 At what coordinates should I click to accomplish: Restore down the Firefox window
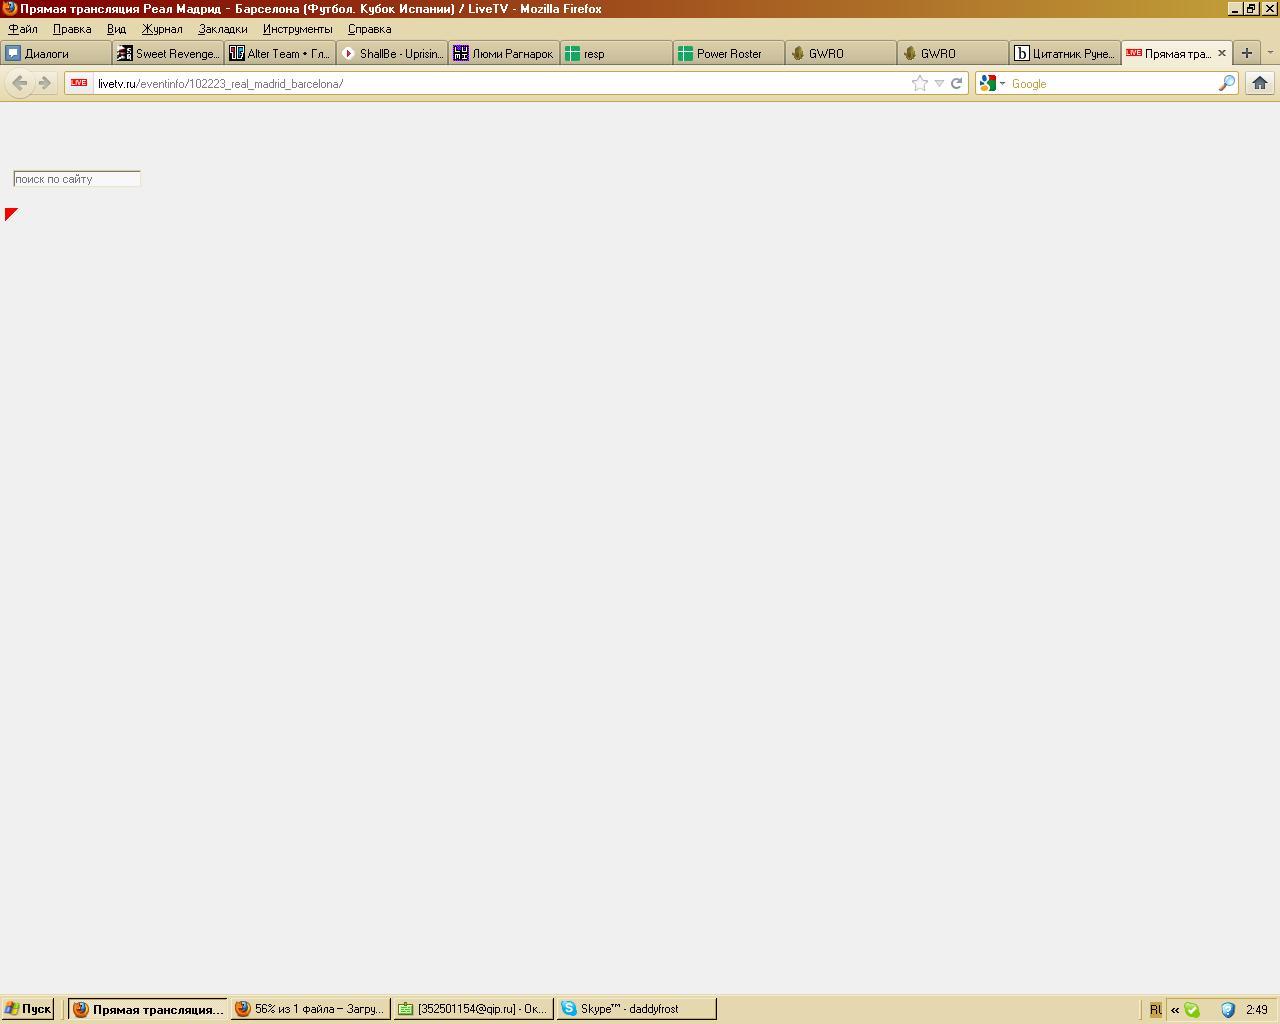[x=1250, y=8]
